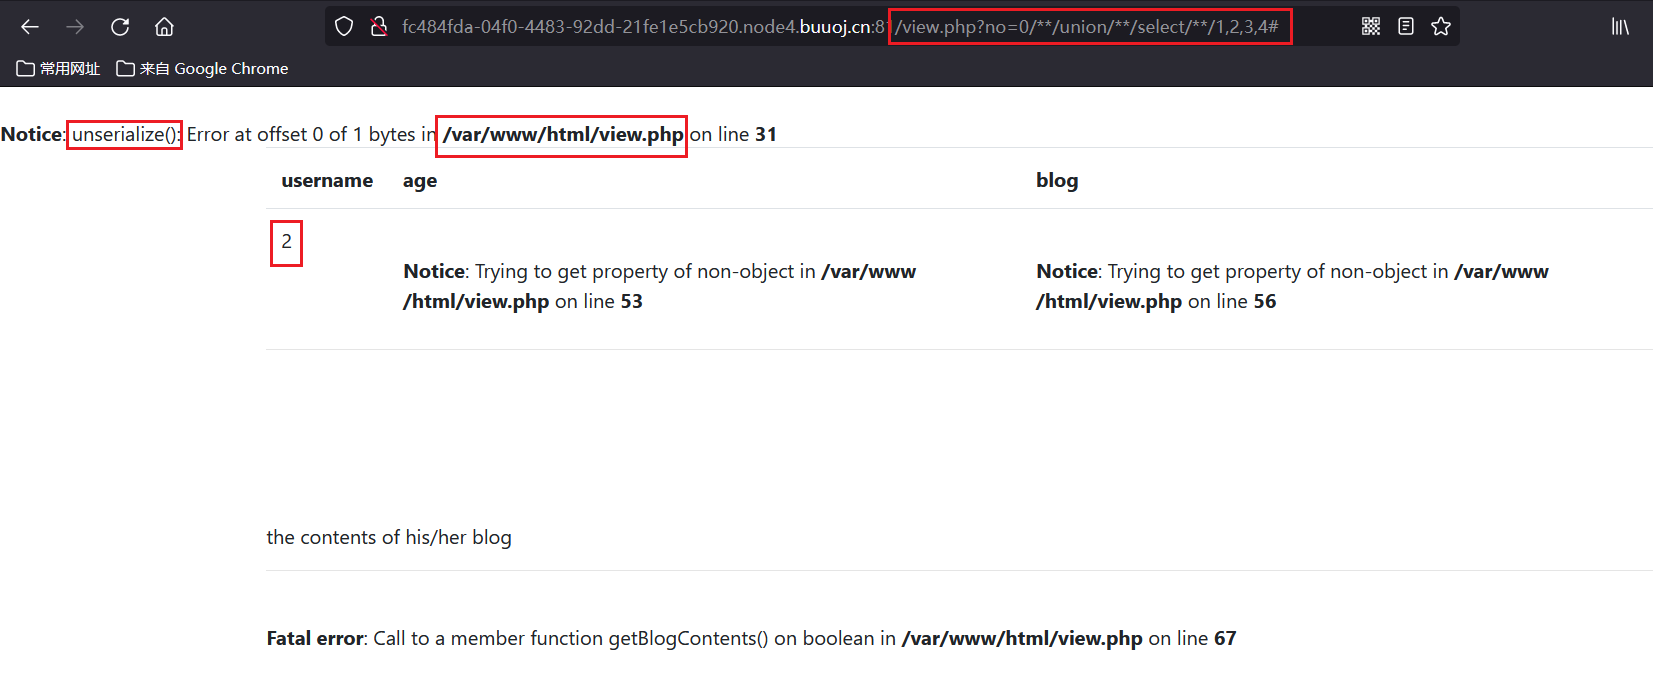Screen dimensions: 1653x687
Task: Select line number 67 in fatal error
Action: coord(1225,638)
